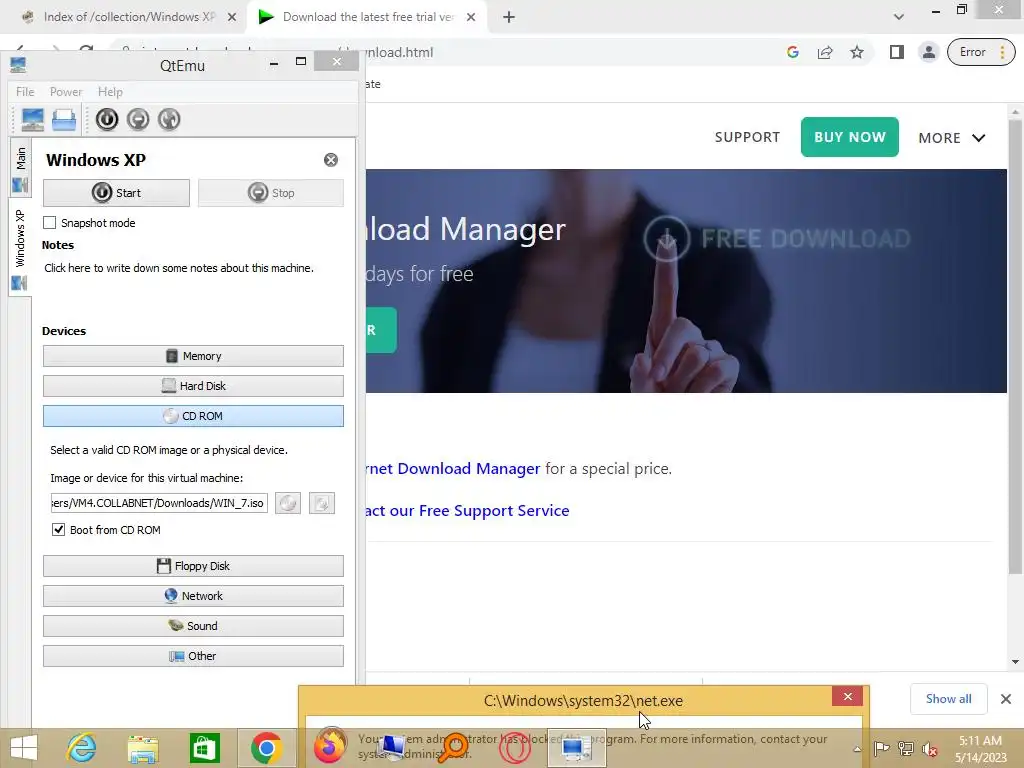Expand the Memory device section
The width and height of the screenshot is (1024, 768).
point(193,356)
